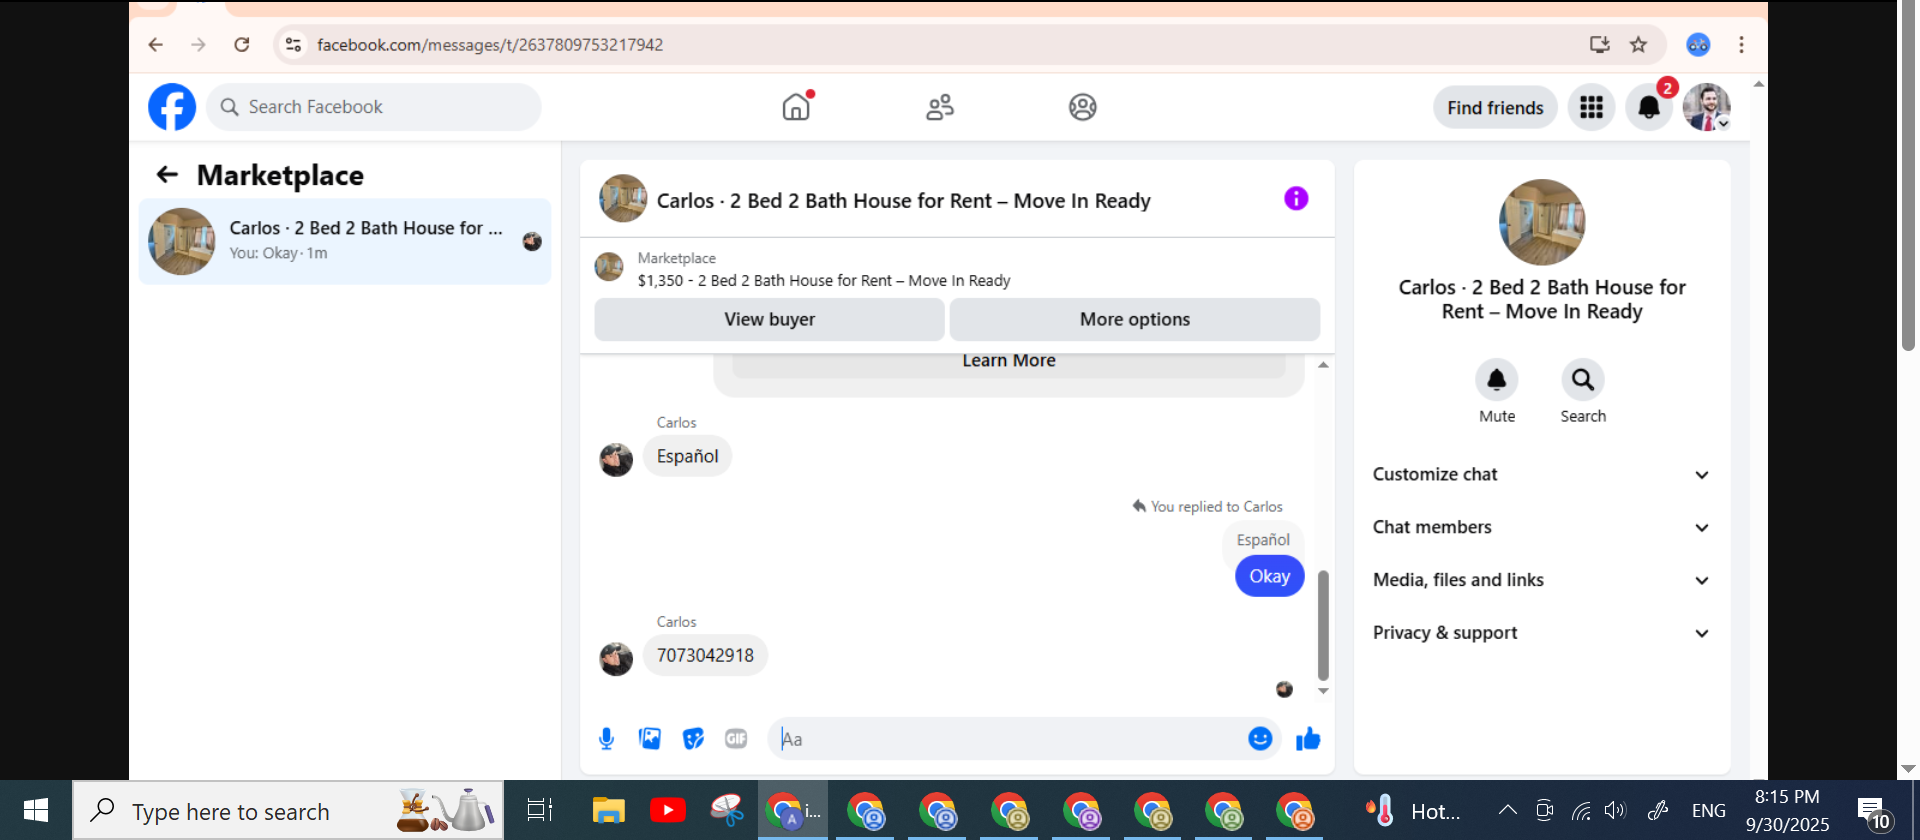Click the chat scroll down arrow
This screenshot has height=840, width=1920.
(1323, 691)
